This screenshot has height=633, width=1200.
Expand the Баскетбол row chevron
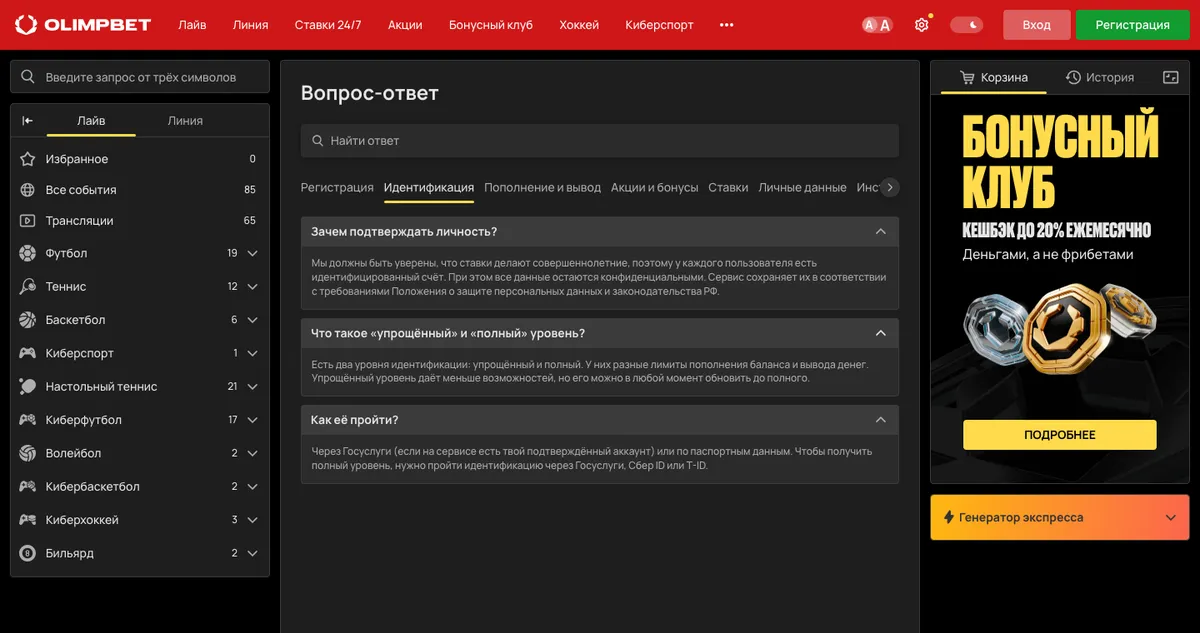pos(253,320)
